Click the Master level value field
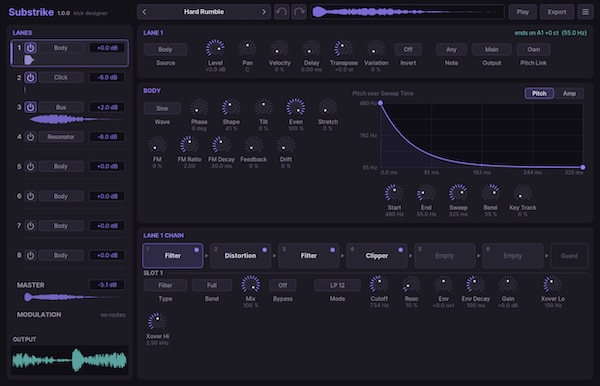 coord(107,285)
